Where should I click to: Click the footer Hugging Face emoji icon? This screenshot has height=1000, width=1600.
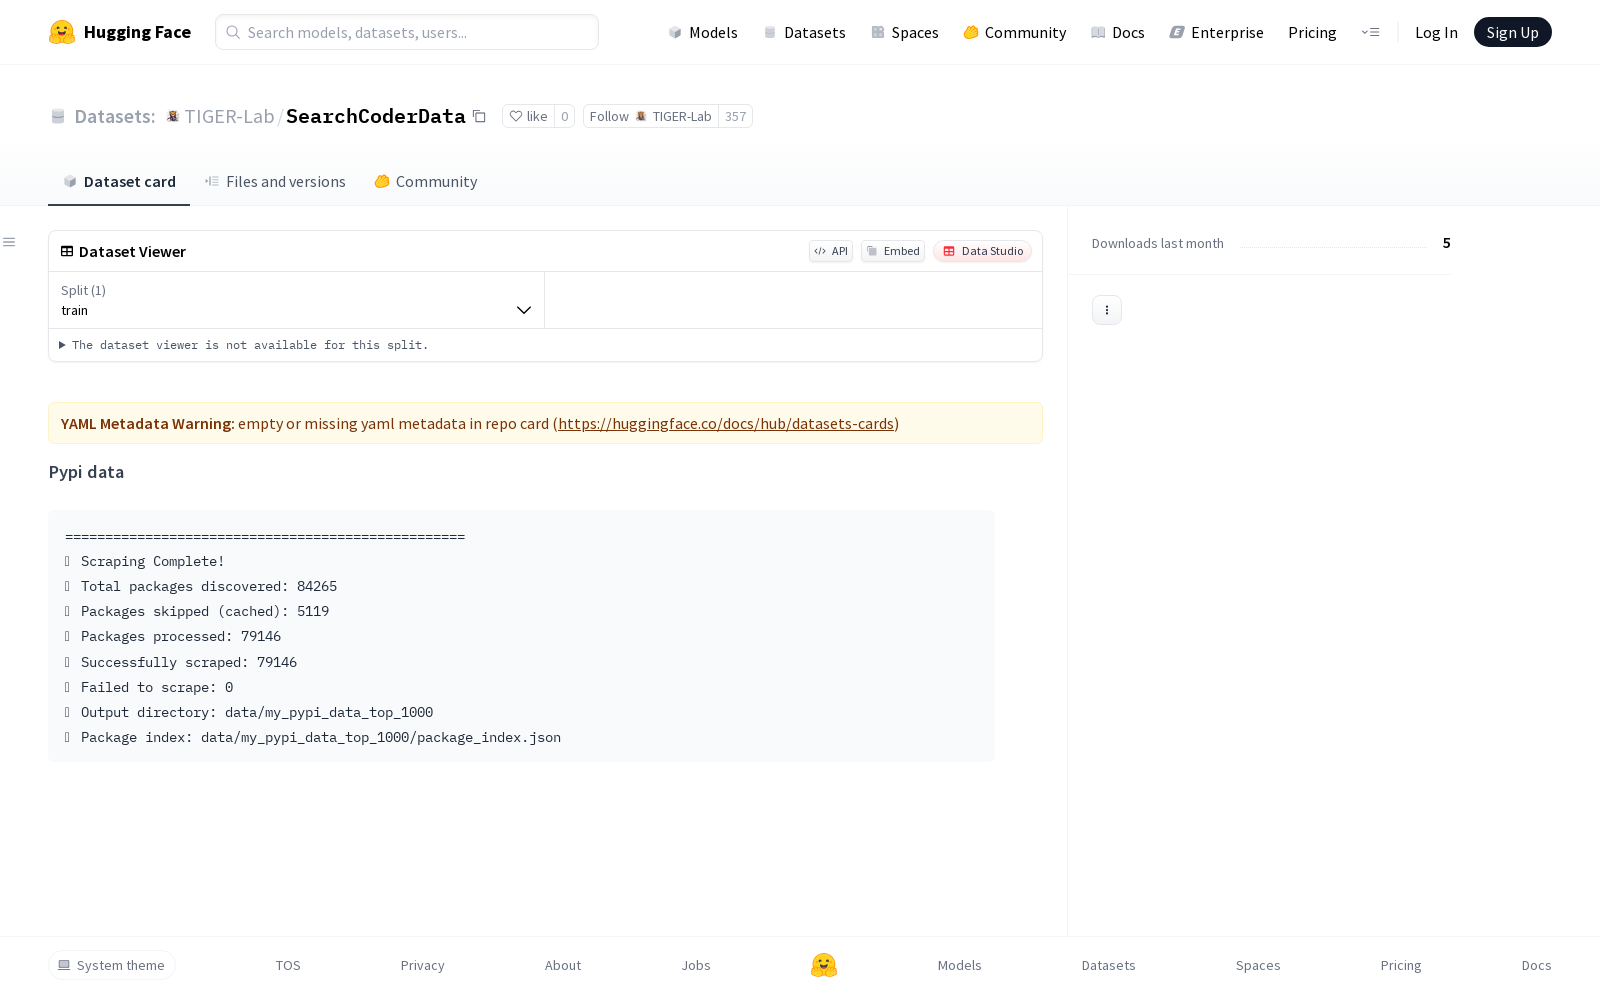pos(824,965)
